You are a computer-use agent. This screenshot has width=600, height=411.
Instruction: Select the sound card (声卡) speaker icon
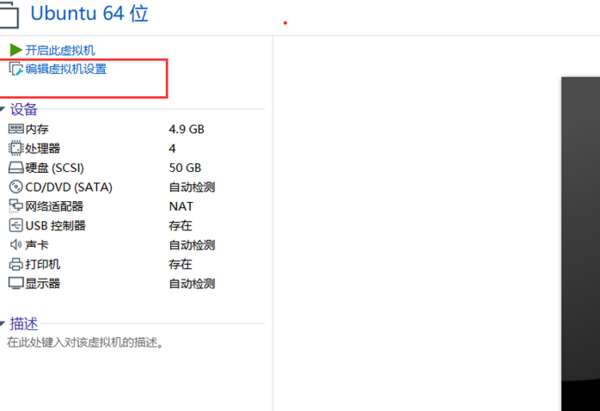[x=16, y=245]
